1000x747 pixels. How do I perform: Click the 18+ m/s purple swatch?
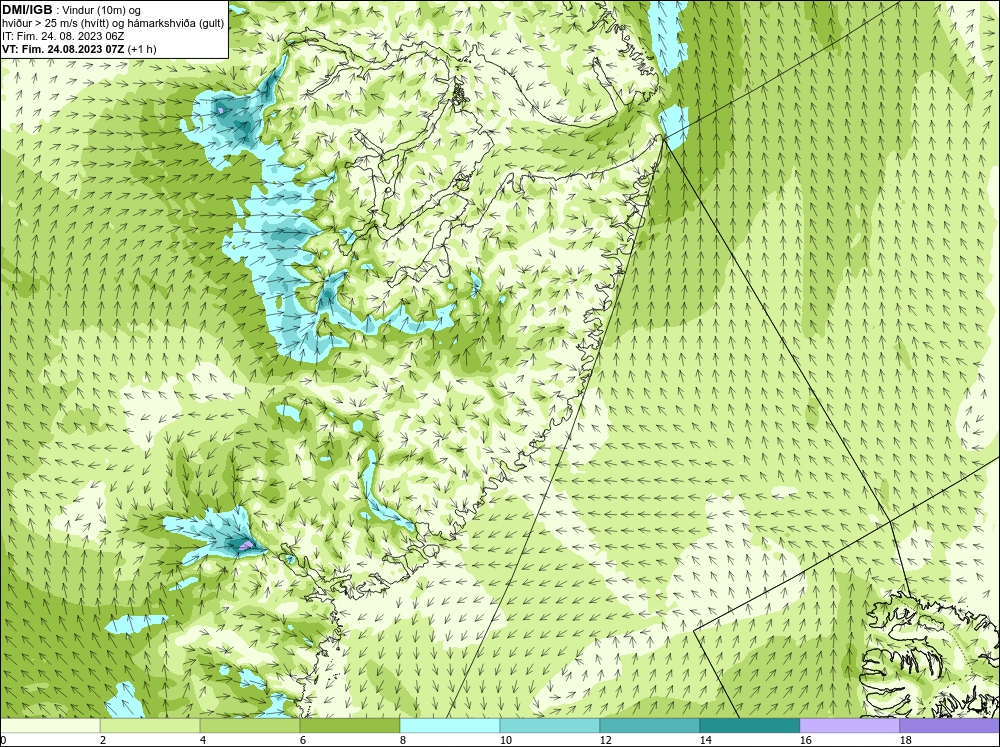click(950, 725)
